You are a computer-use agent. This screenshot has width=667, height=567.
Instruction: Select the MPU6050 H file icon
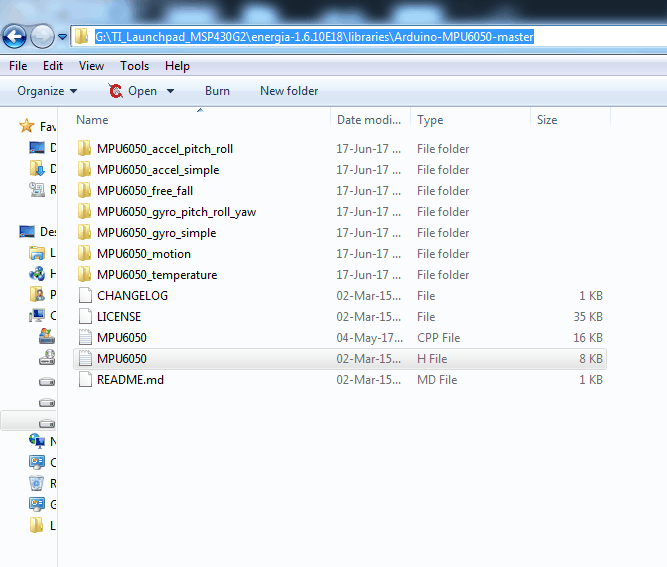pyautogui.click(x=85, y=358)
